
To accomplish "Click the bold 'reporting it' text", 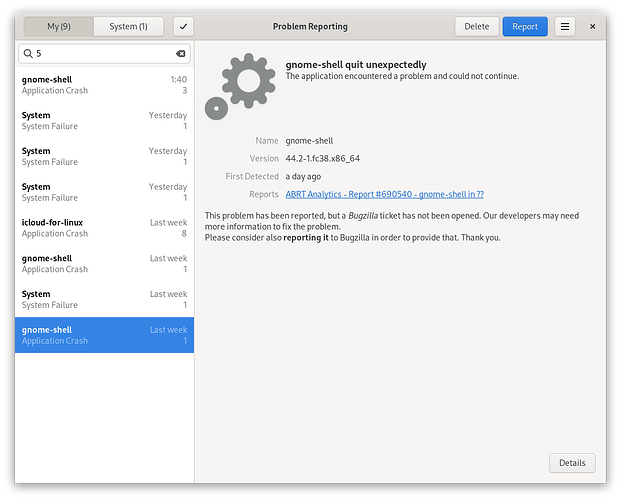I will (306, 238).
